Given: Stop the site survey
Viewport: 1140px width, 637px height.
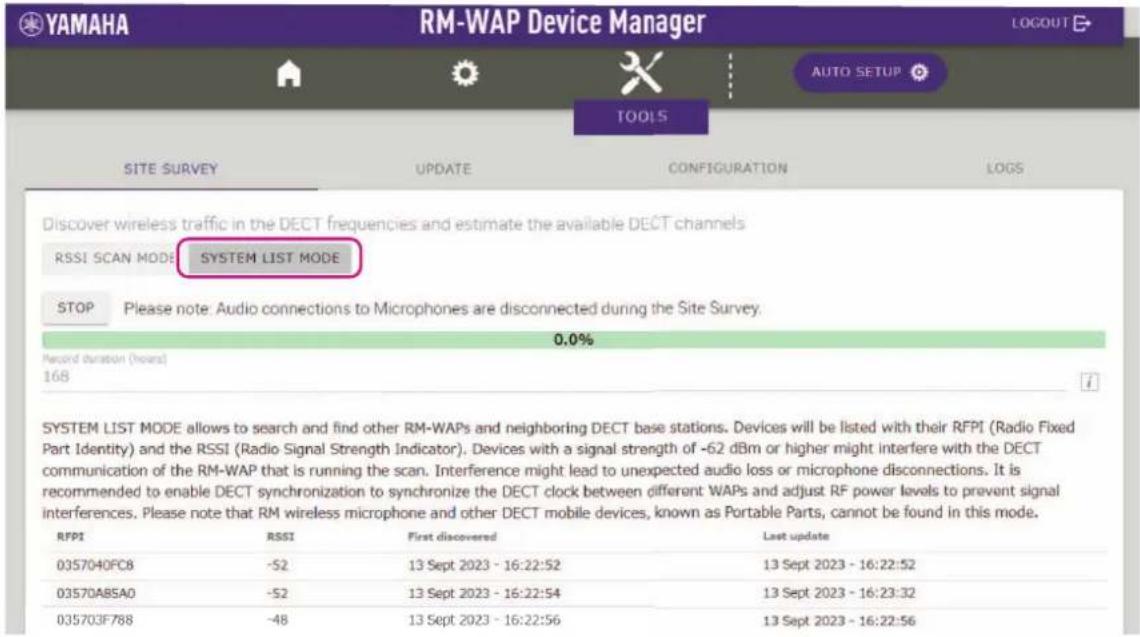Looking at the screenshot, I should (76, 308).
